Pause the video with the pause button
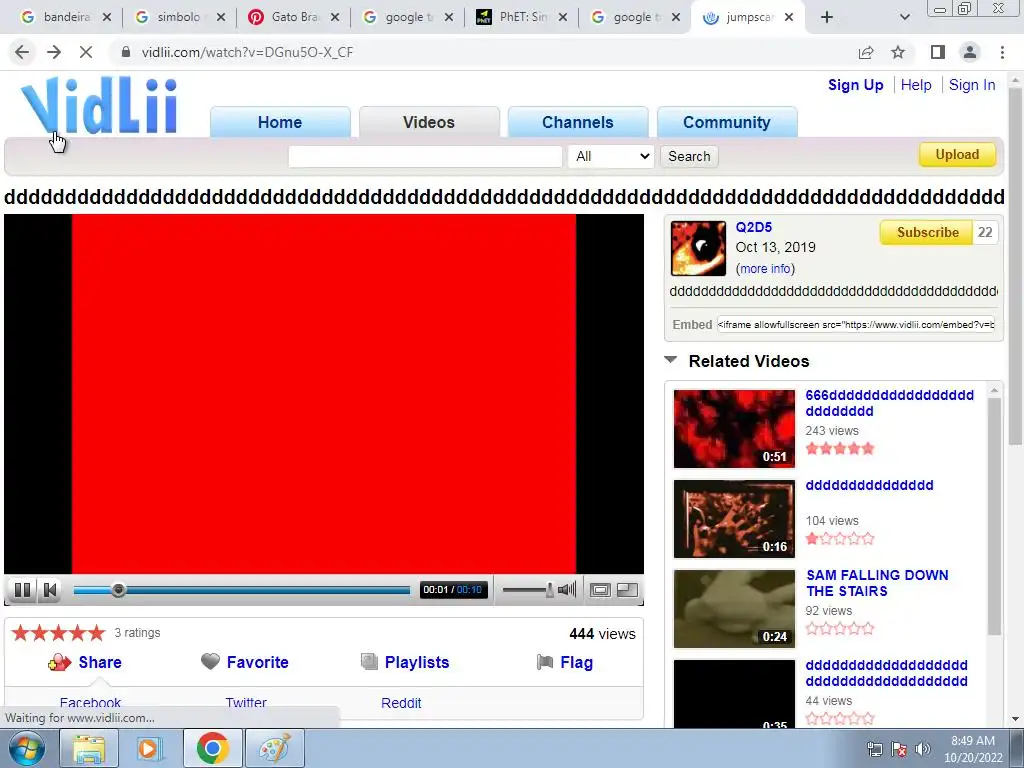 pyautogui.click(x=22, y=590)
